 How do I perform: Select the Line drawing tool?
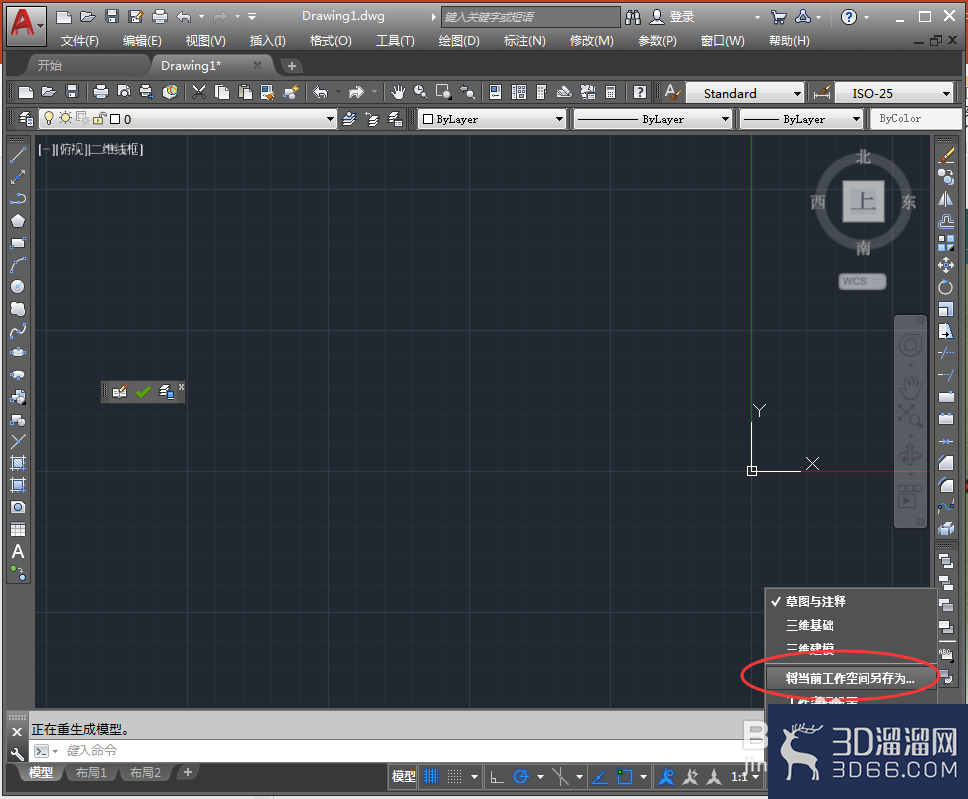coord(18,156)
